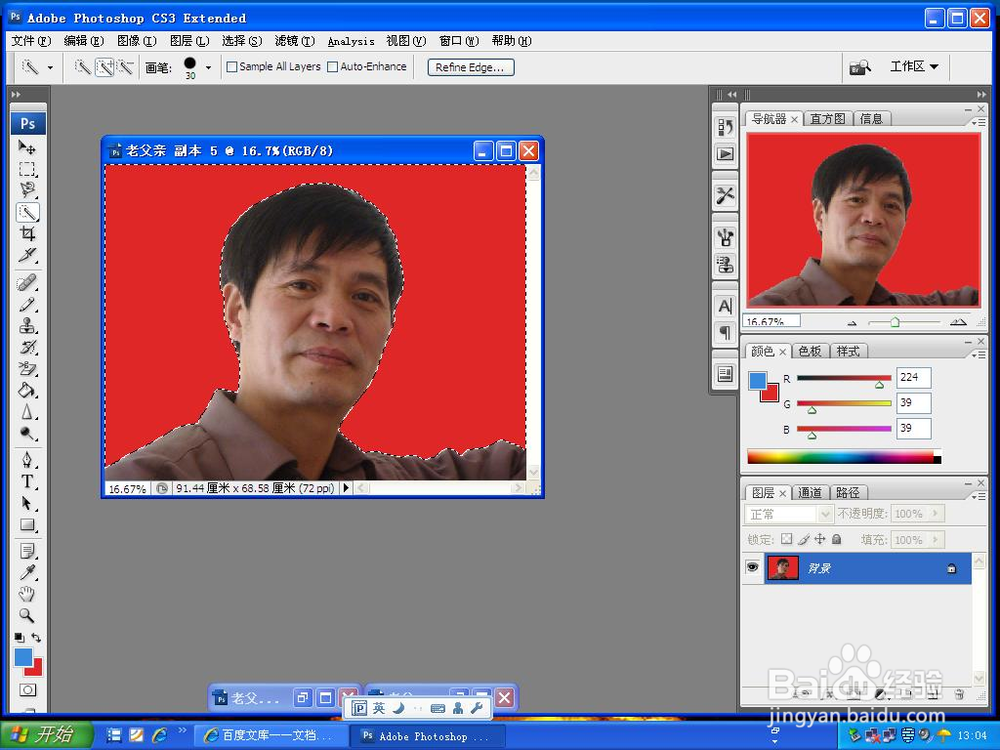Viewport: 1000px width, 750px height.
Task: Switch to the 通道 channels tab
Action: click(x=810, y=492)
